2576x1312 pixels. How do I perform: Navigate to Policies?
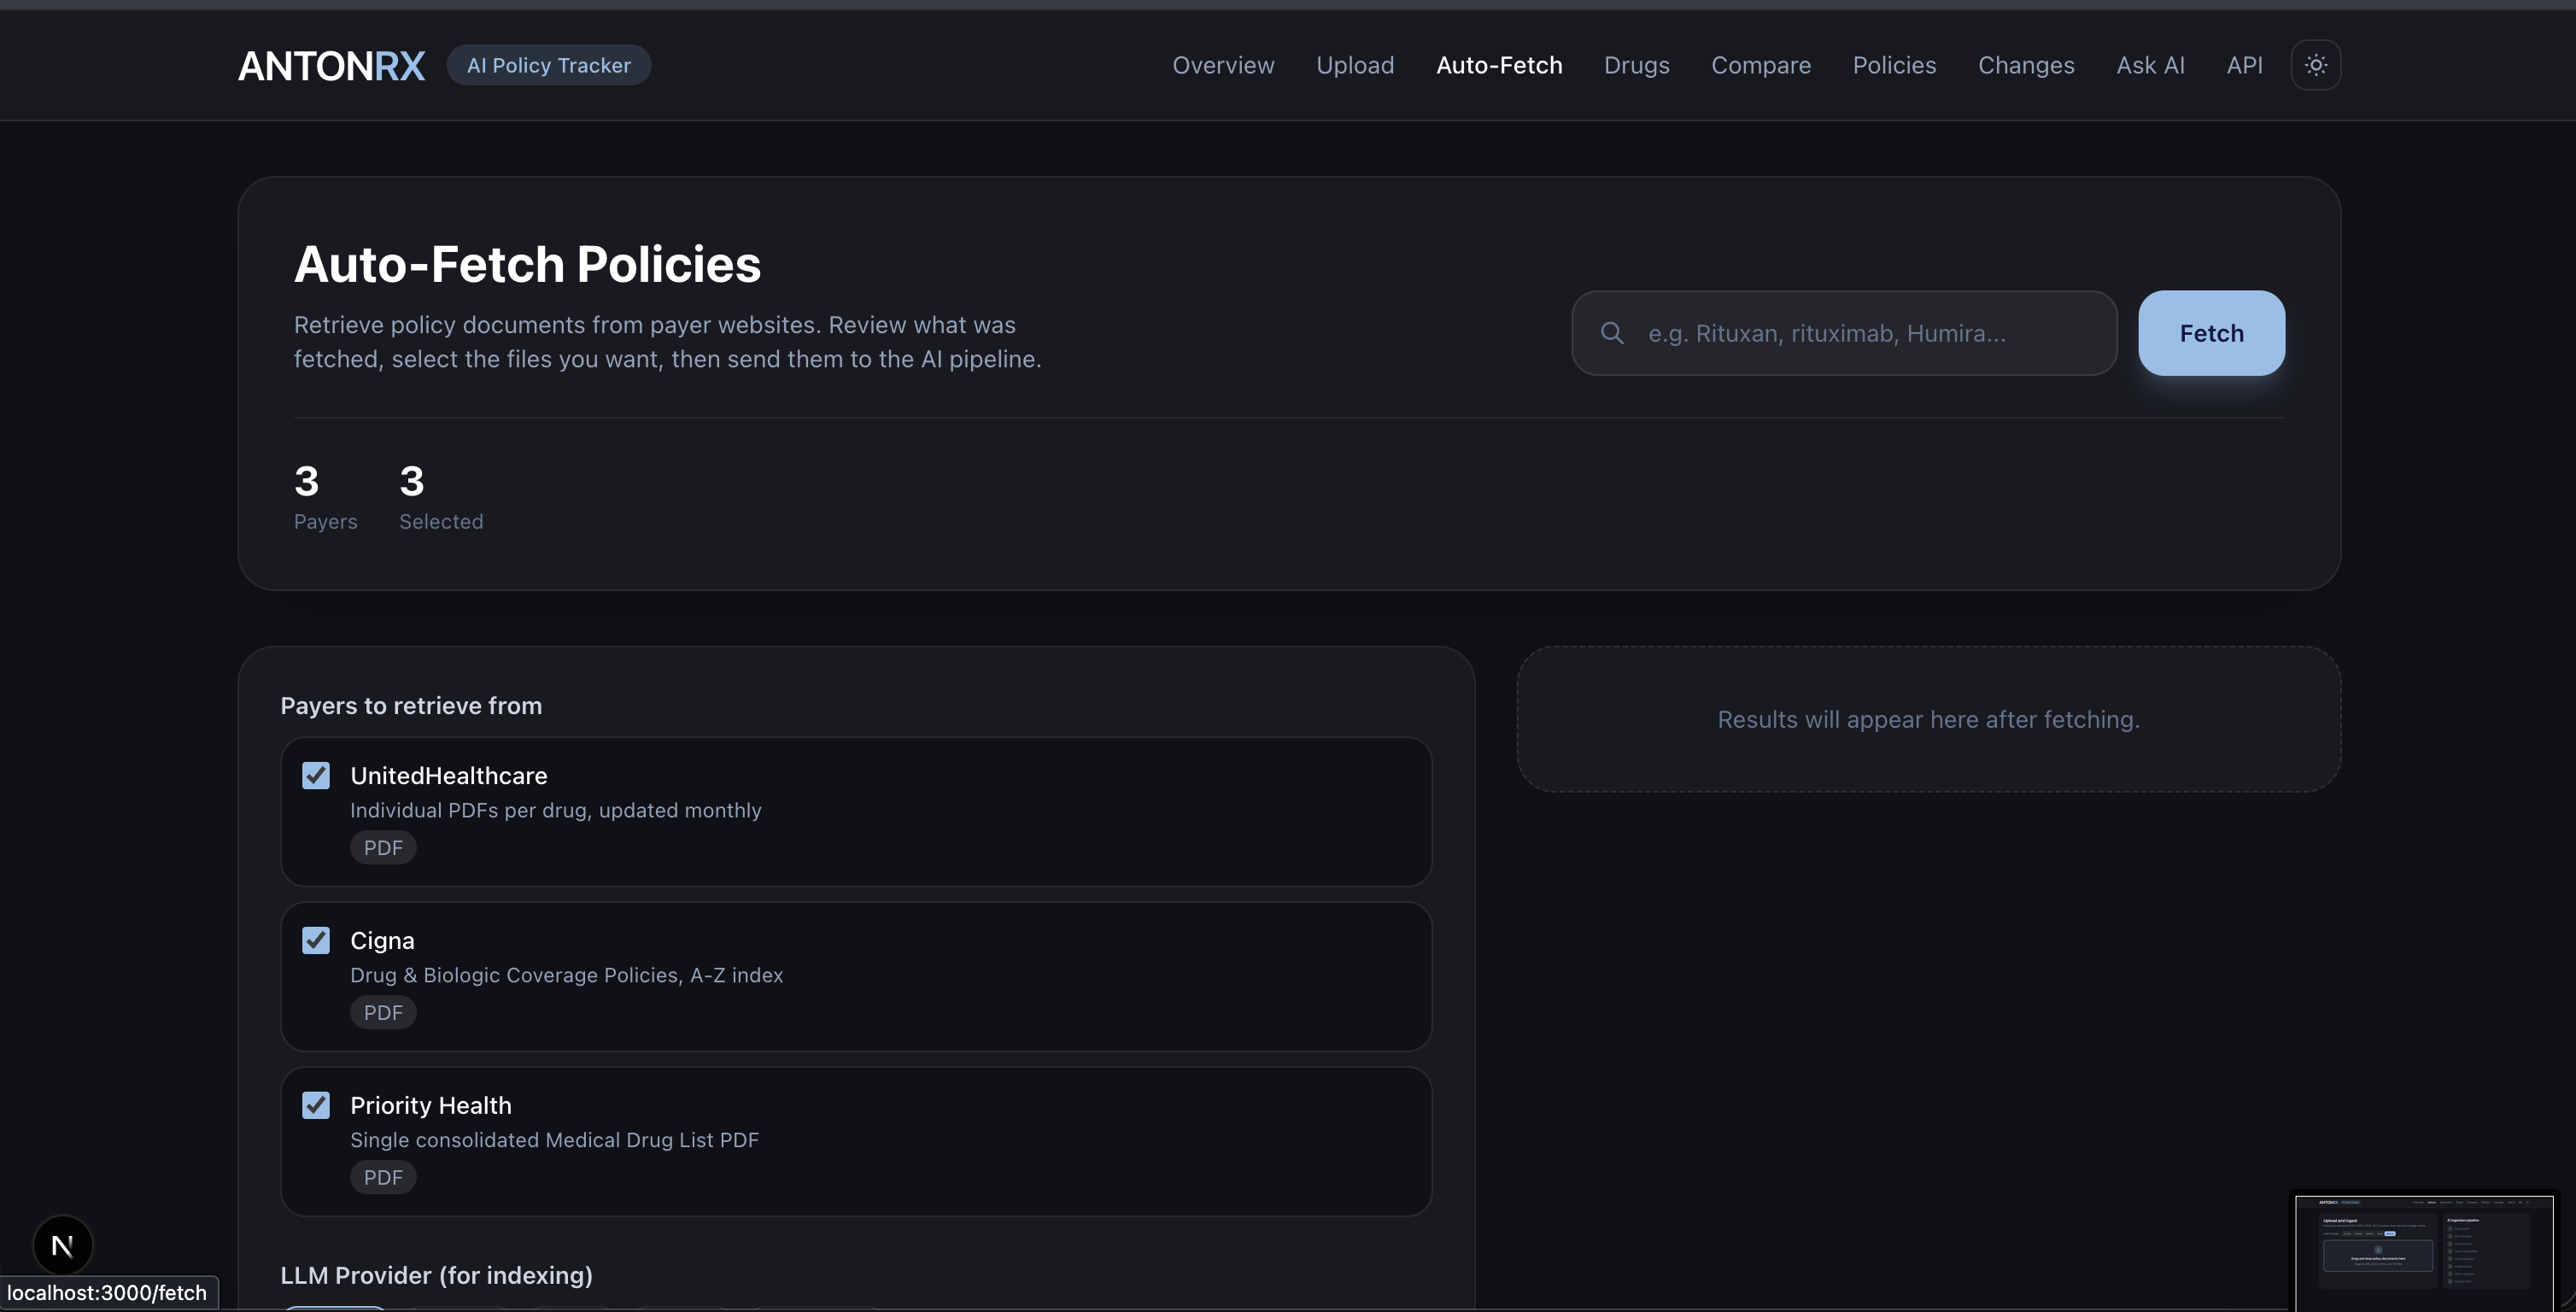tap(1894, 65)
